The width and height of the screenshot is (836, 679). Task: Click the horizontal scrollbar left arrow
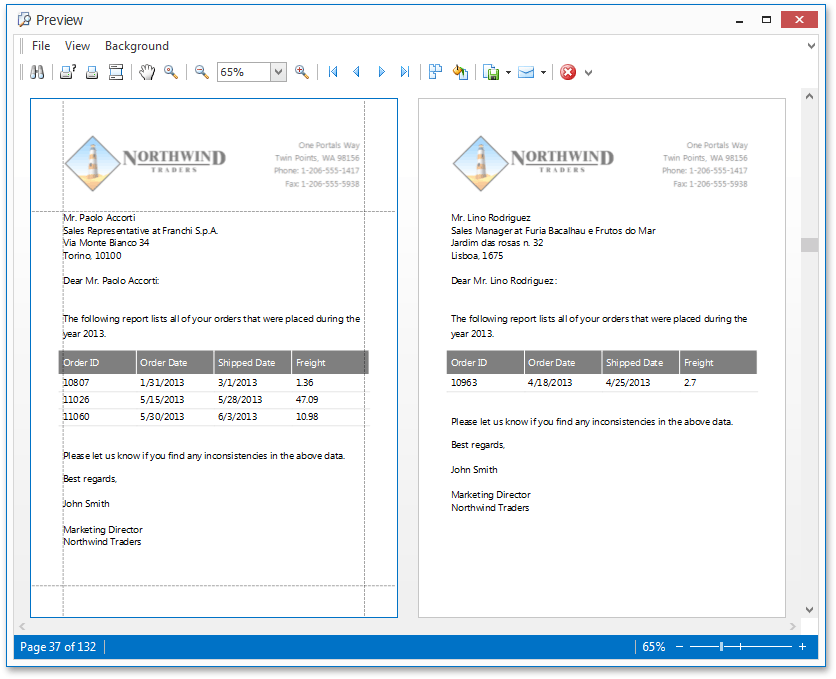tap(22, 626)
